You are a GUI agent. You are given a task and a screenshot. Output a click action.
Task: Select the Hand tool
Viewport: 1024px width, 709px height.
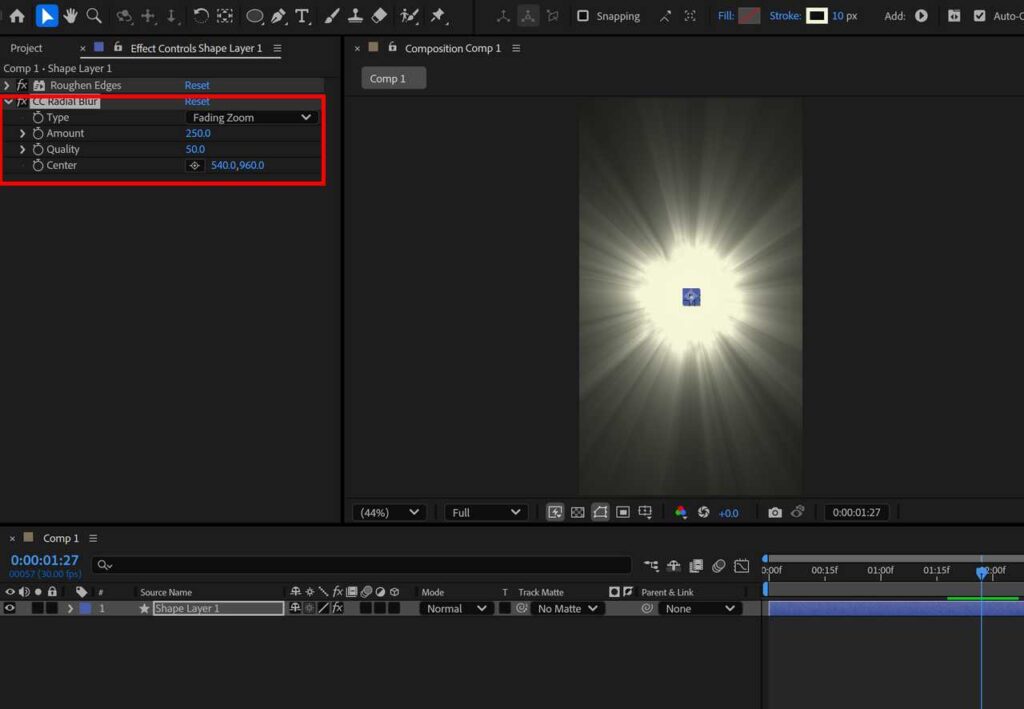[x=70, y=16]
